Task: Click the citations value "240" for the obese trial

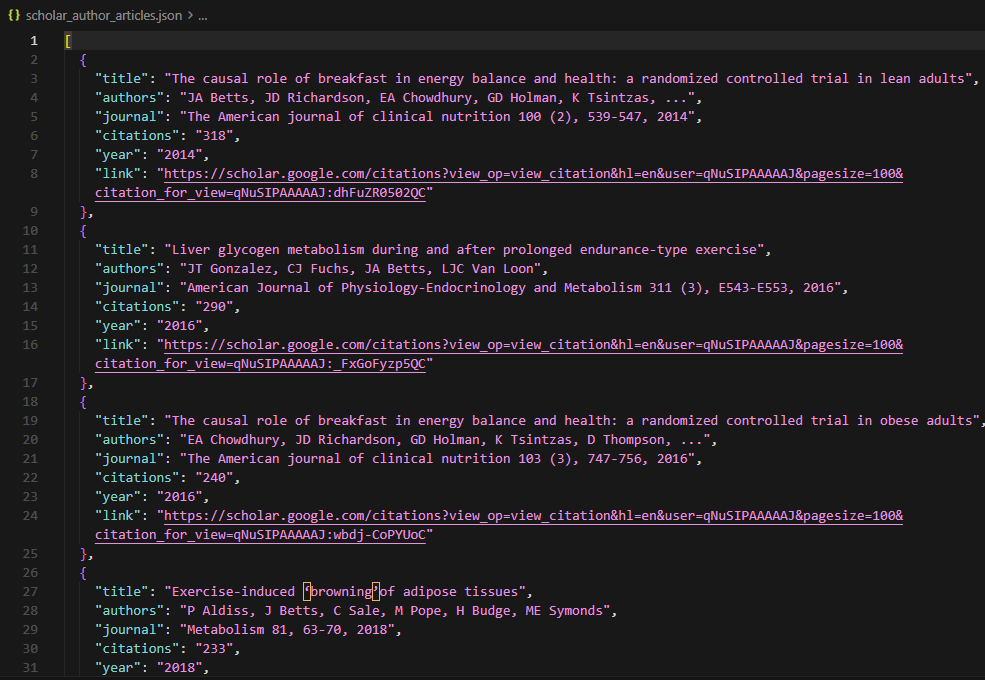Action: coord(216,477)
